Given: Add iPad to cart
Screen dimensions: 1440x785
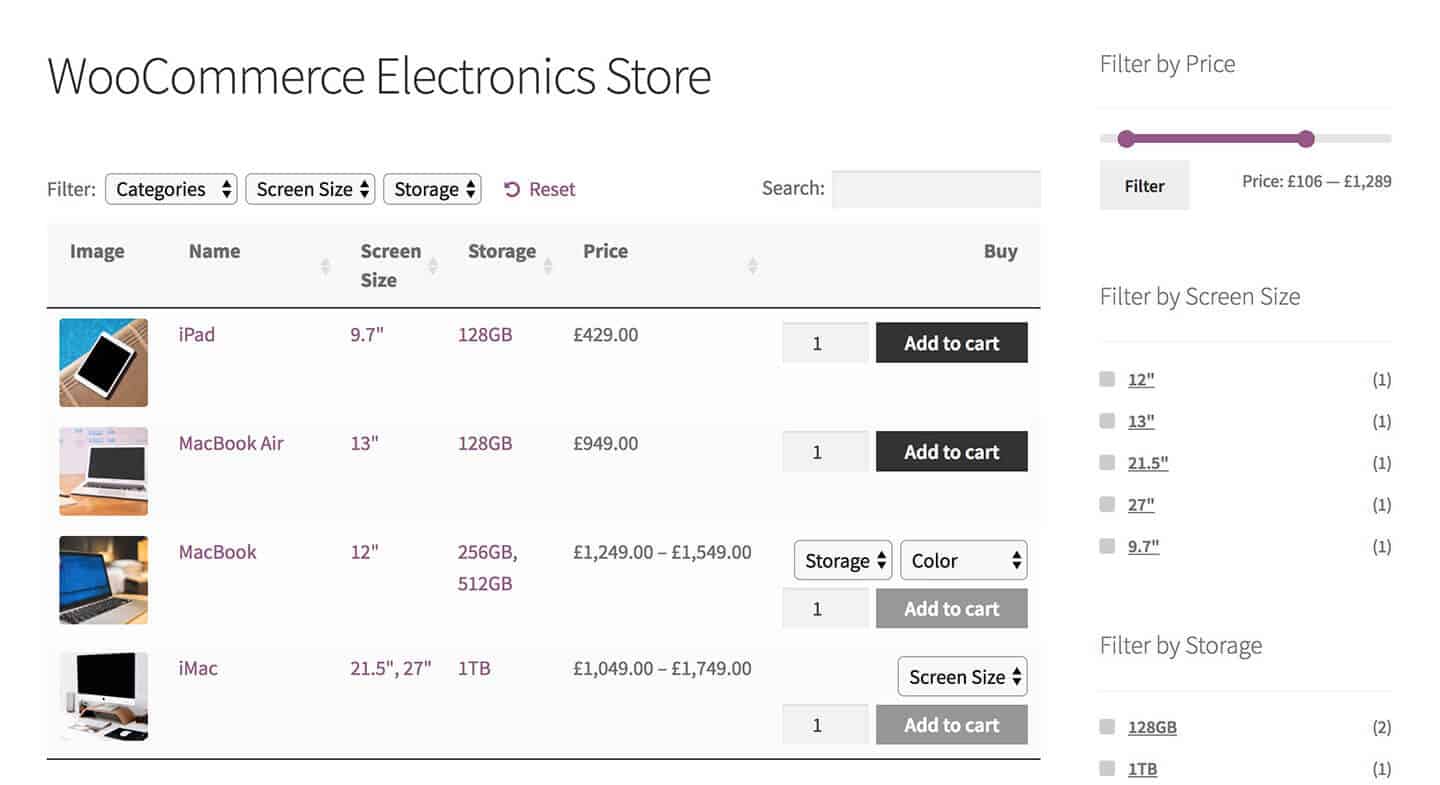Looking at the screenshot, I should [952, 343].
